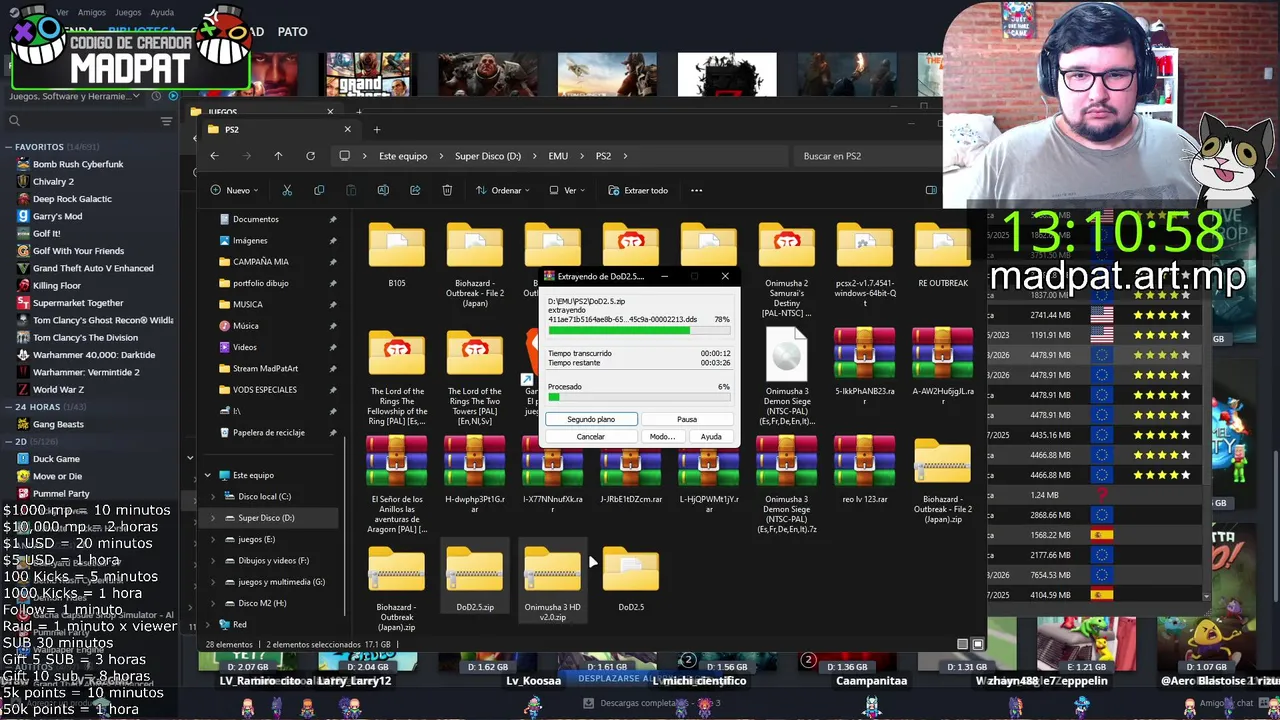Collapse the Este equipo tree node
1280x720 pixels.
click(x=208, y=475)
